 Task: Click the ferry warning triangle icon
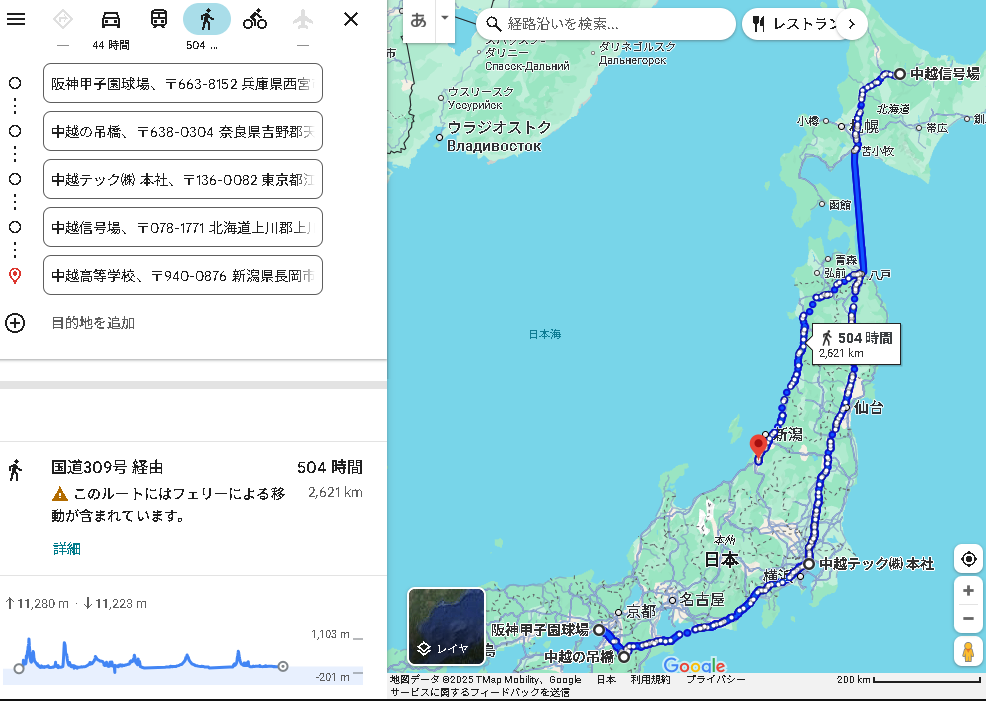pyautogui.click(x=60, y=494)
